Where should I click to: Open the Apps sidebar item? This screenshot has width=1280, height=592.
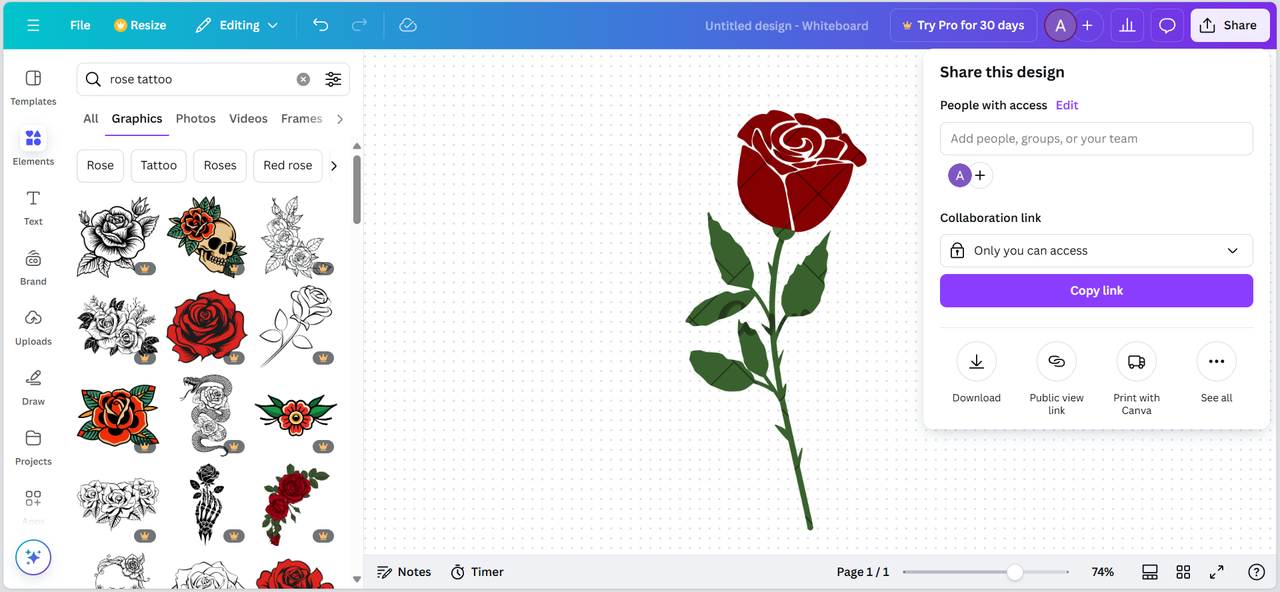click(x=33, y=505)
